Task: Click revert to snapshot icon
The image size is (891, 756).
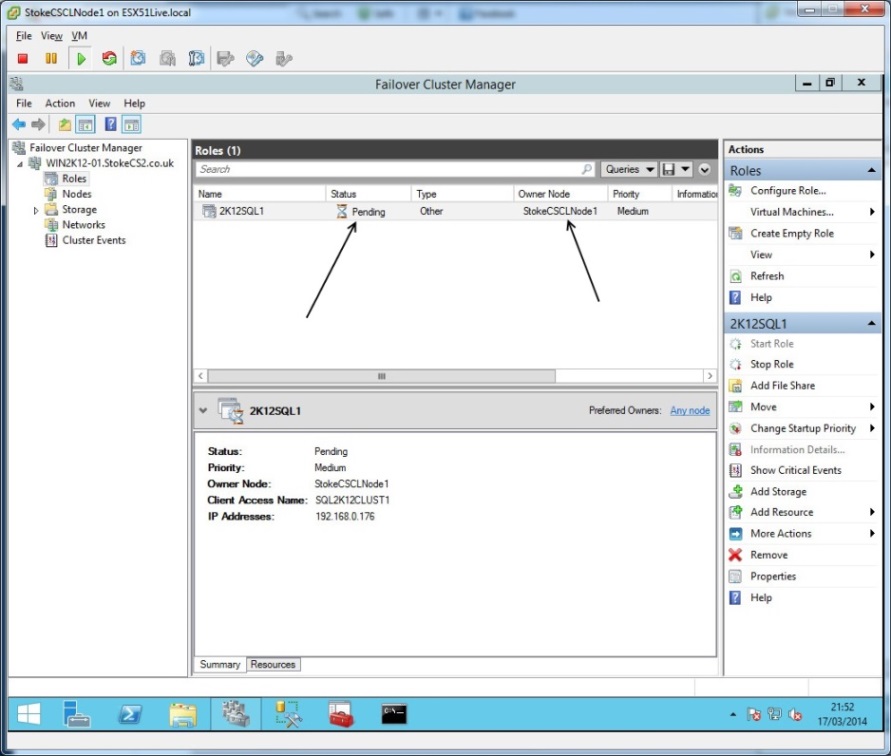Action: [x=168, y=59]
